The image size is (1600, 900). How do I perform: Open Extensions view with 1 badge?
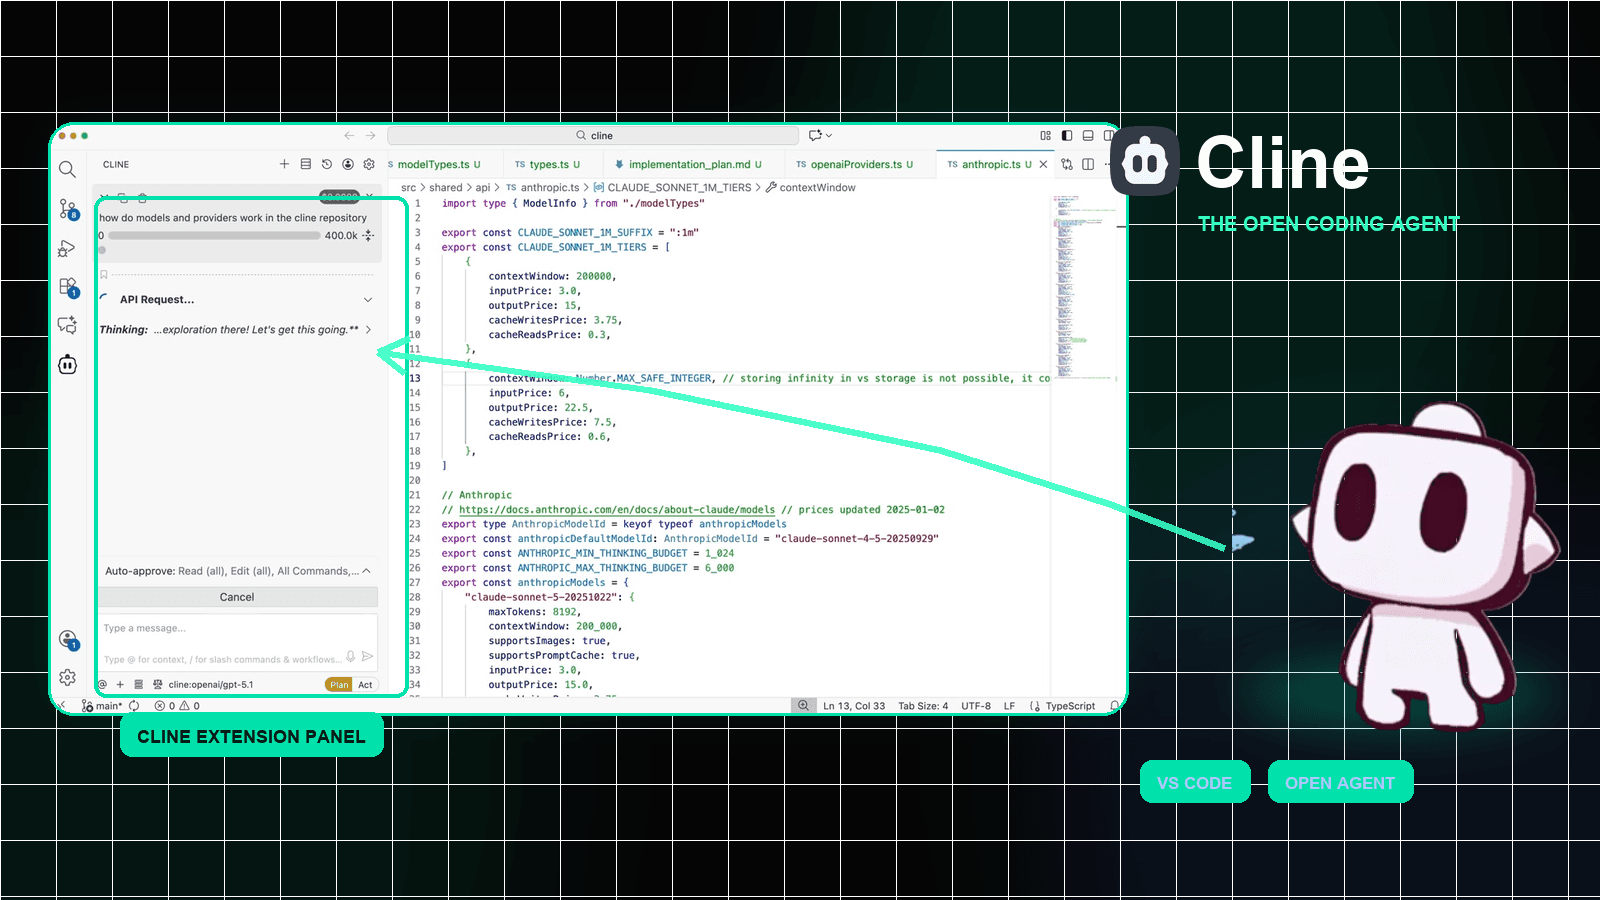click(68, 288)
